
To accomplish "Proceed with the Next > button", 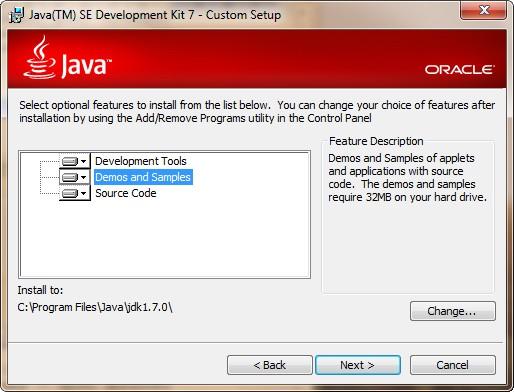I will click(358, 365).
